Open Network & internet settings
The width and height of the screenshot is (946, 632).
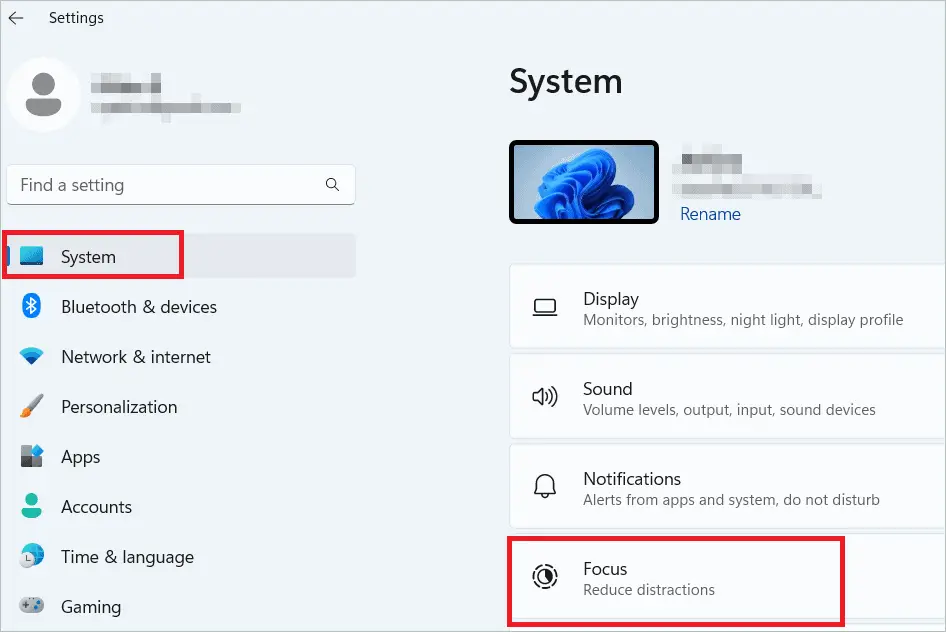tap(181, 356)
